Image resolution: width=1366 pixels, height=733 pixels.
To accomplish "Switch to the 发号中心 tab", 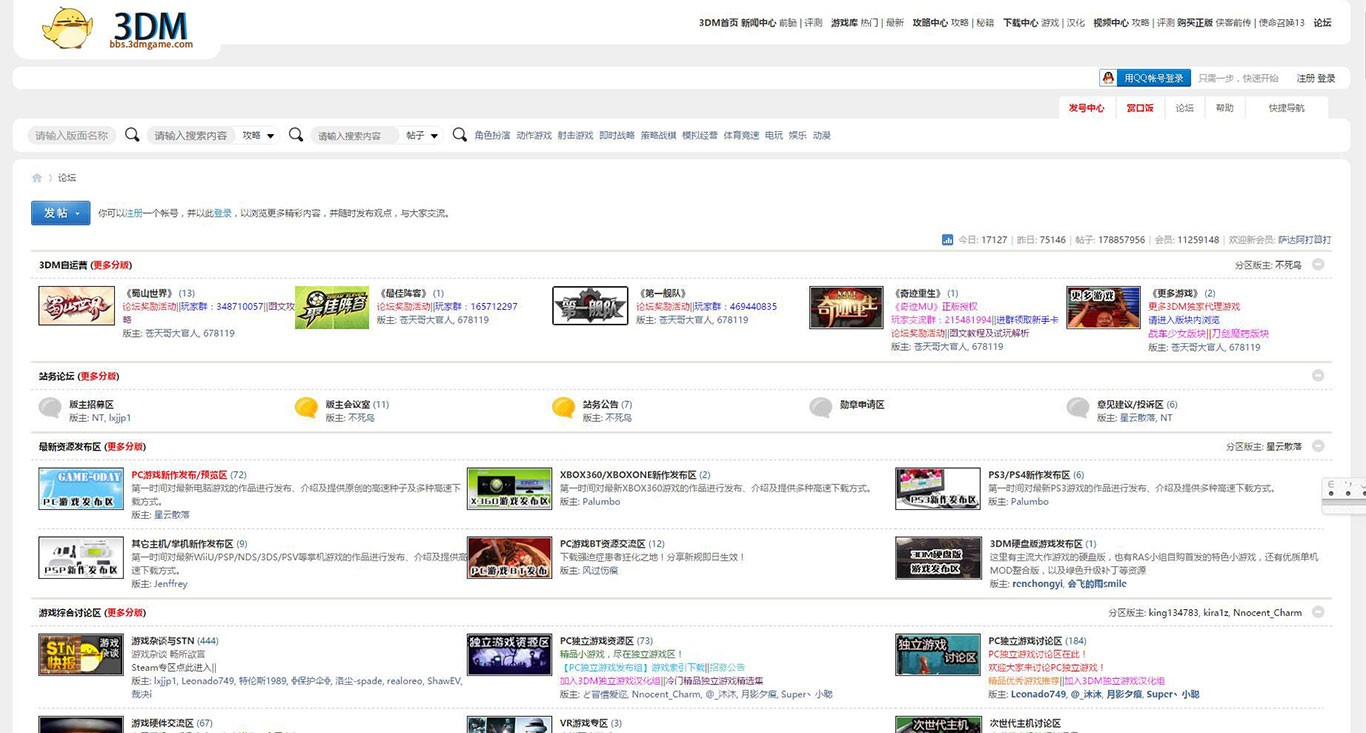I will tap(1086, 108).
